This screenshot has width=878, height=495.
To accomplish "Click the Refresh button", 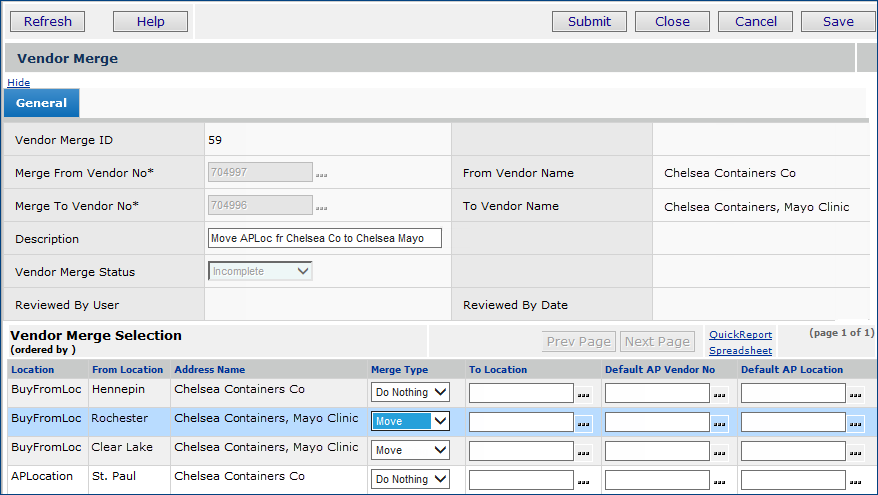I will (x=47, y=21).
